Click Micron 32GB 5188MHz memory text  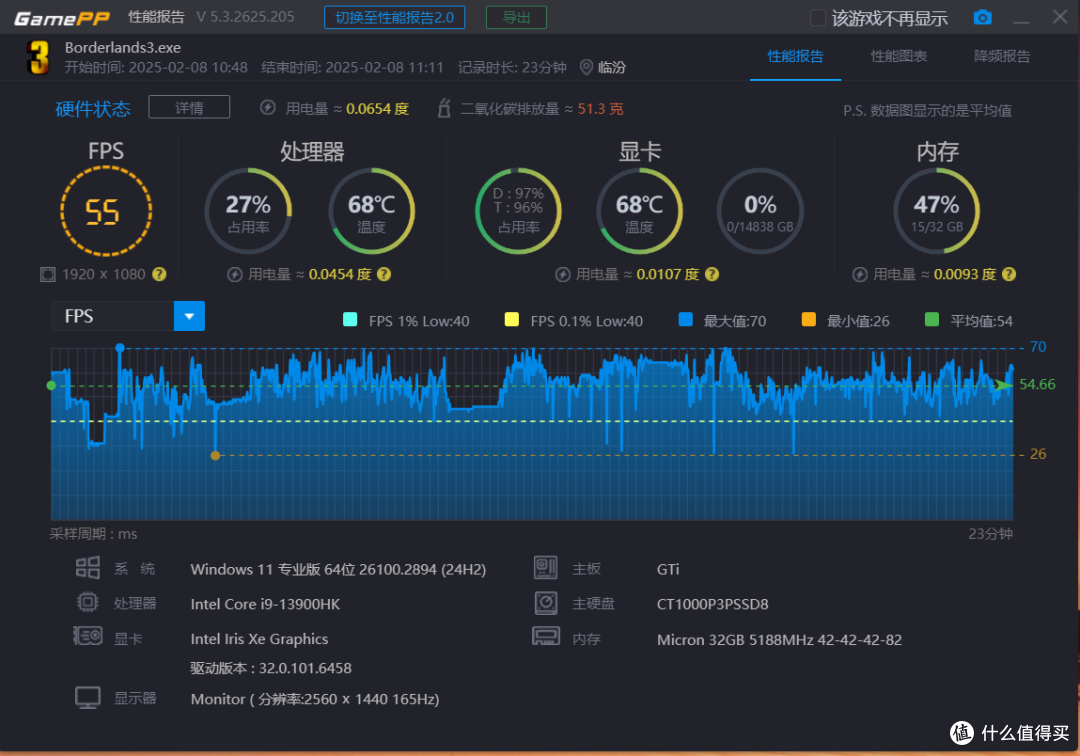(779, 640)
